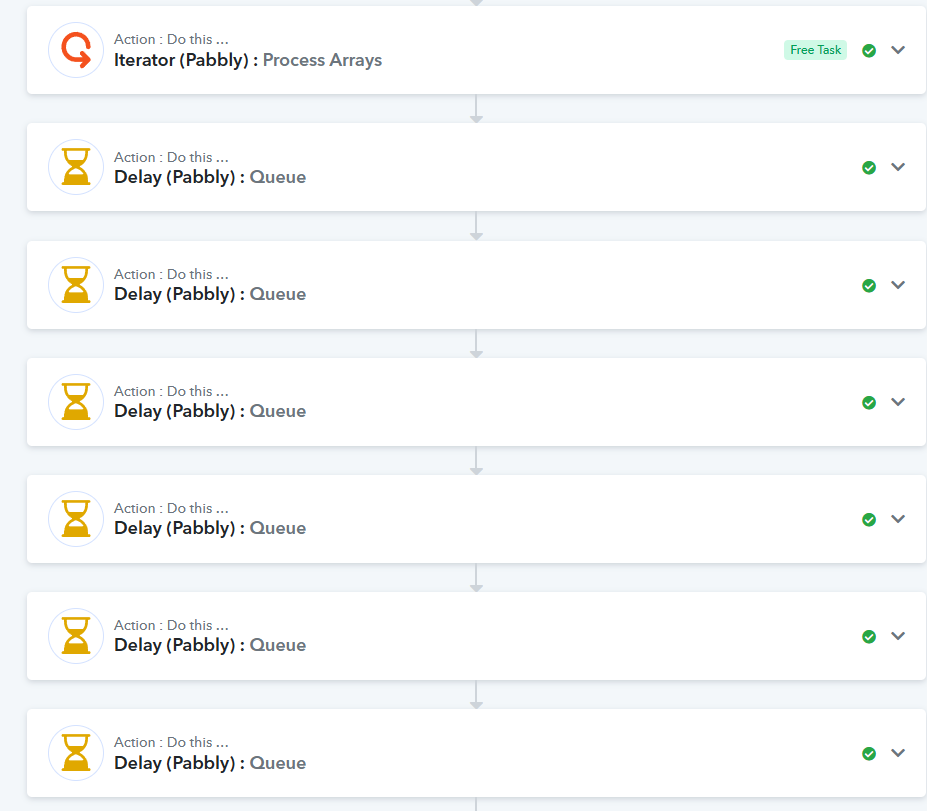Select the sixth 'Delay (Pabbly) : Queue' title
The image size is (927, 811).
point(210,763)
